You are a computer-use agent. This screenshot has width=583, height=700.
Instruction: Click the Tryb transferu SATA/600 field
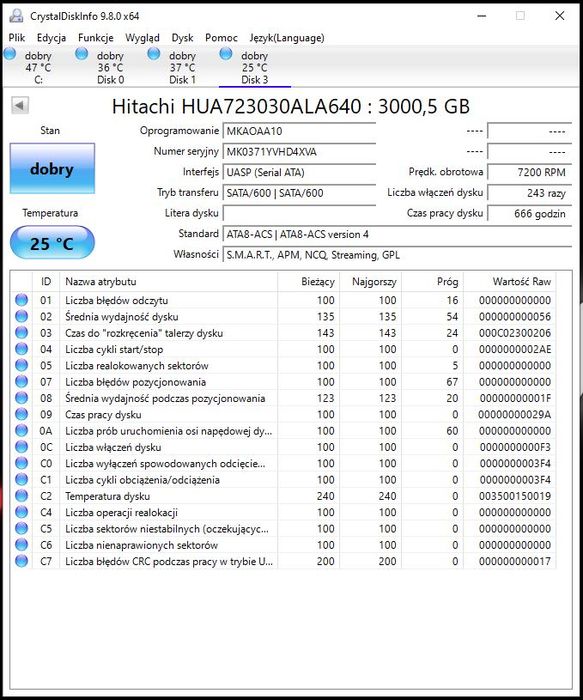pyautogui.click(x=299, y=193)
